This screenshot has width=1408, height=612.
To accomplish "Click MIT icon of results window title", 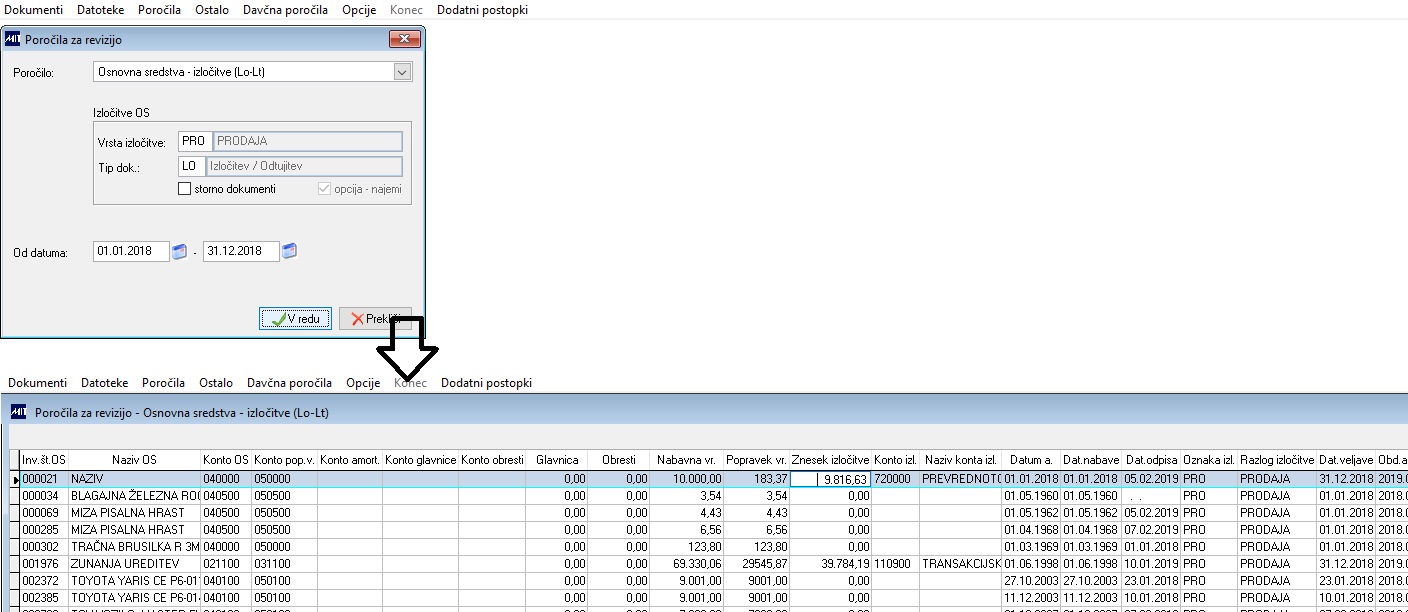I will pyautogui.click(x=19, y=412).
